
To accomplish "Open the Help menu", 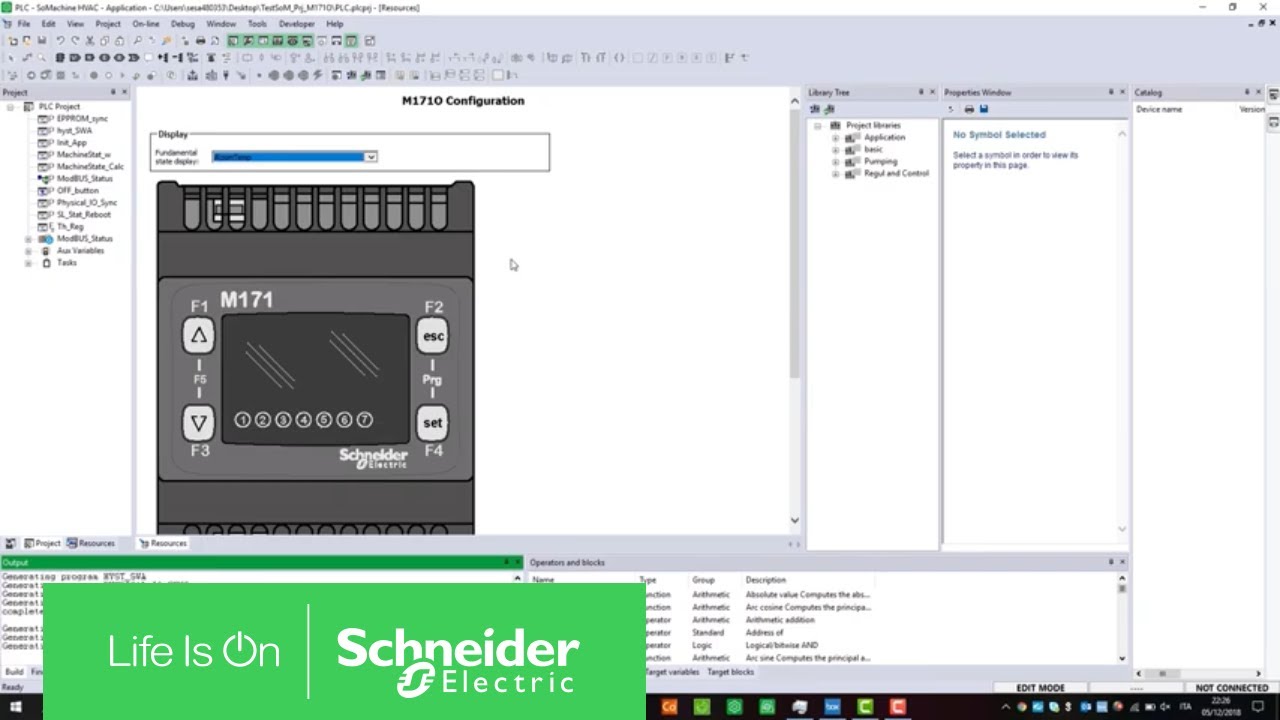I will click(335, 24).
